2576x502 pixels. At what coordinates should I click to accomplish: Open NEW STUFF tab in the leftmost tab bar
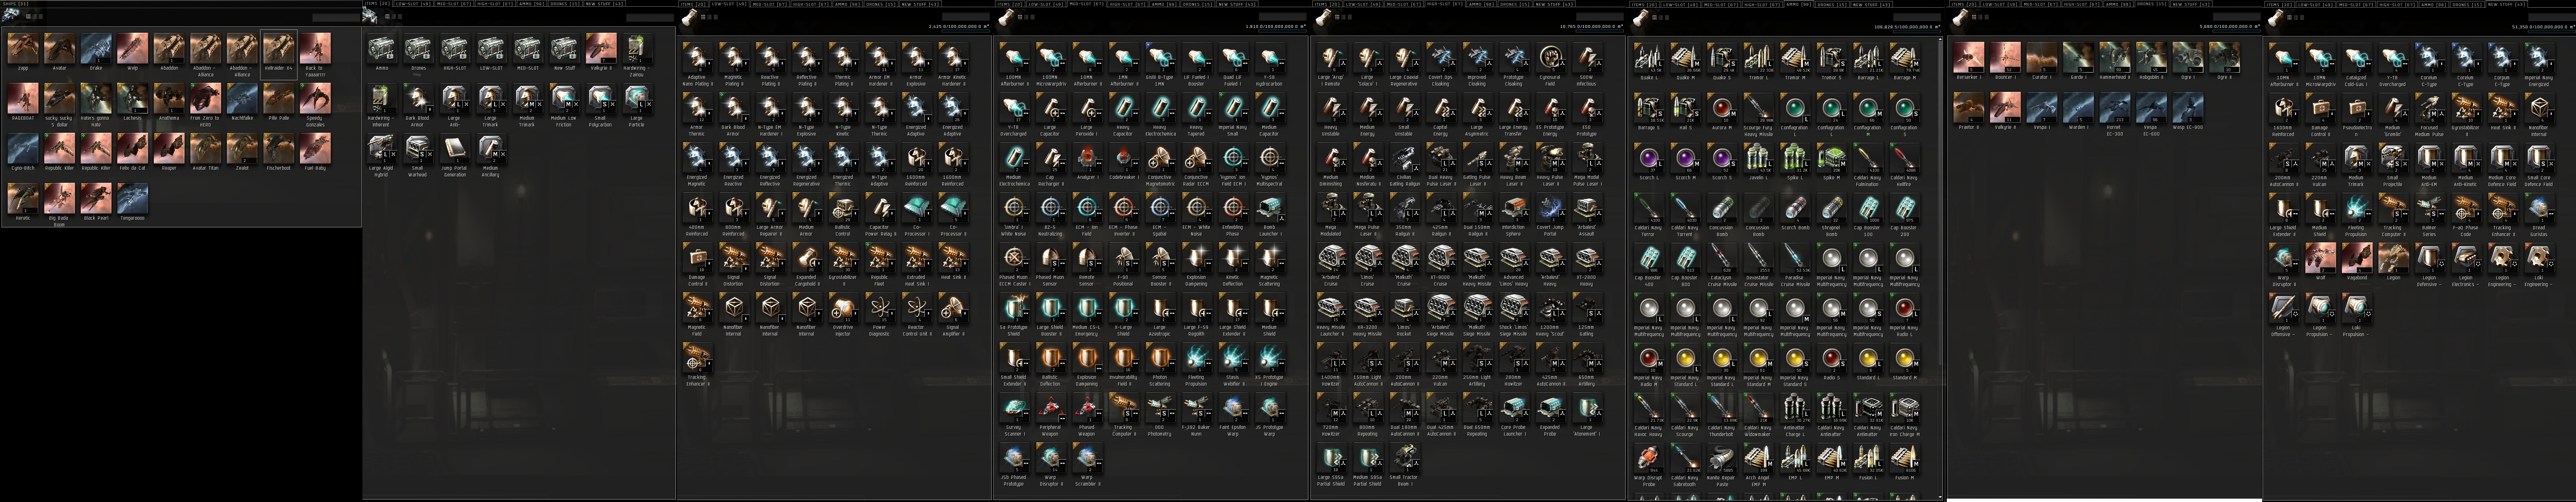[605, 4]
